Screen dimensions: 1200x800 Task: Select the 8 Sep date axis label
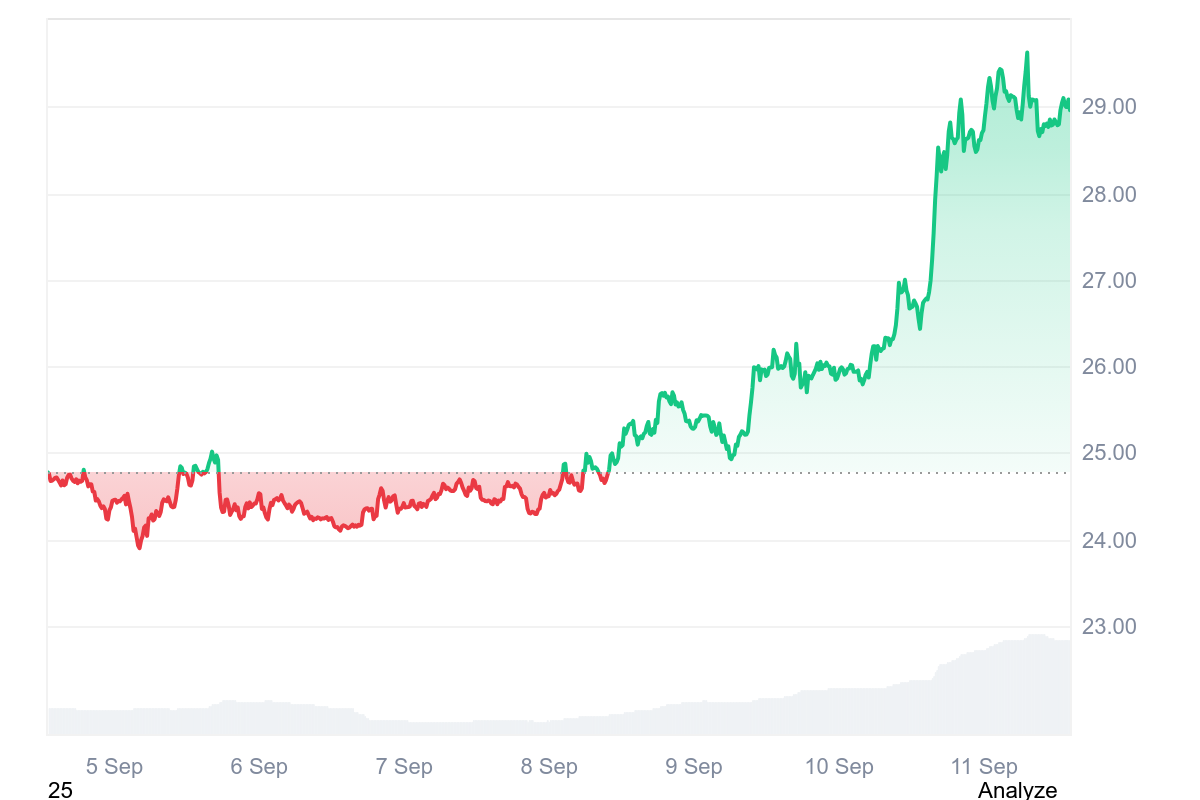549,767
